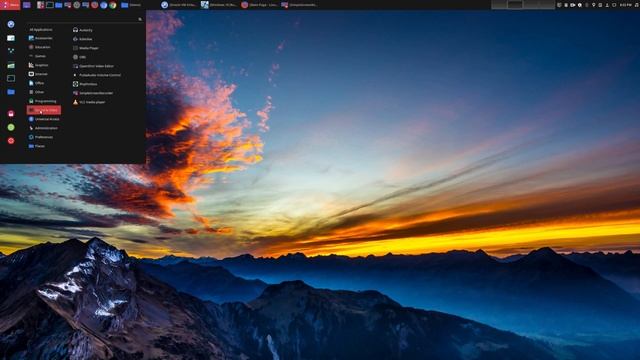Click the green log out icon in sidebar
The height and width of the screenshot is (360, 640).
click(x=11, y=127)
